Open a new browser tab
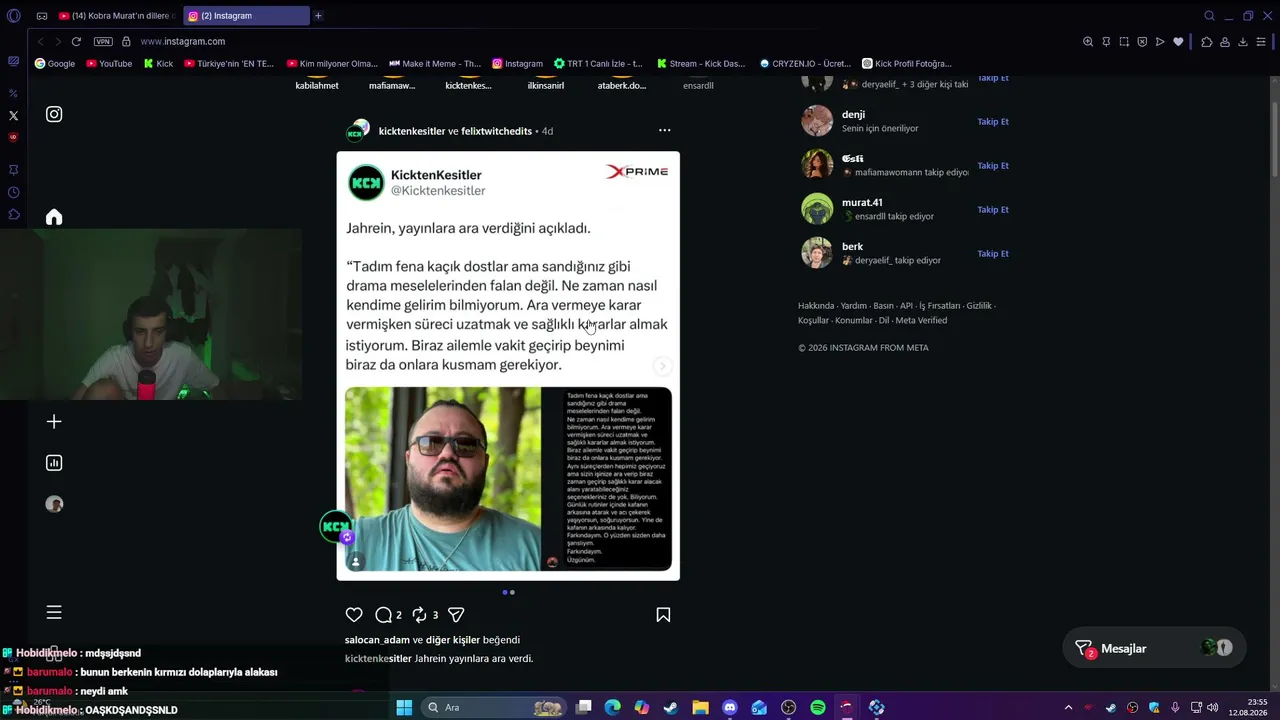1280x720 pixels. [x=318, y=16]
